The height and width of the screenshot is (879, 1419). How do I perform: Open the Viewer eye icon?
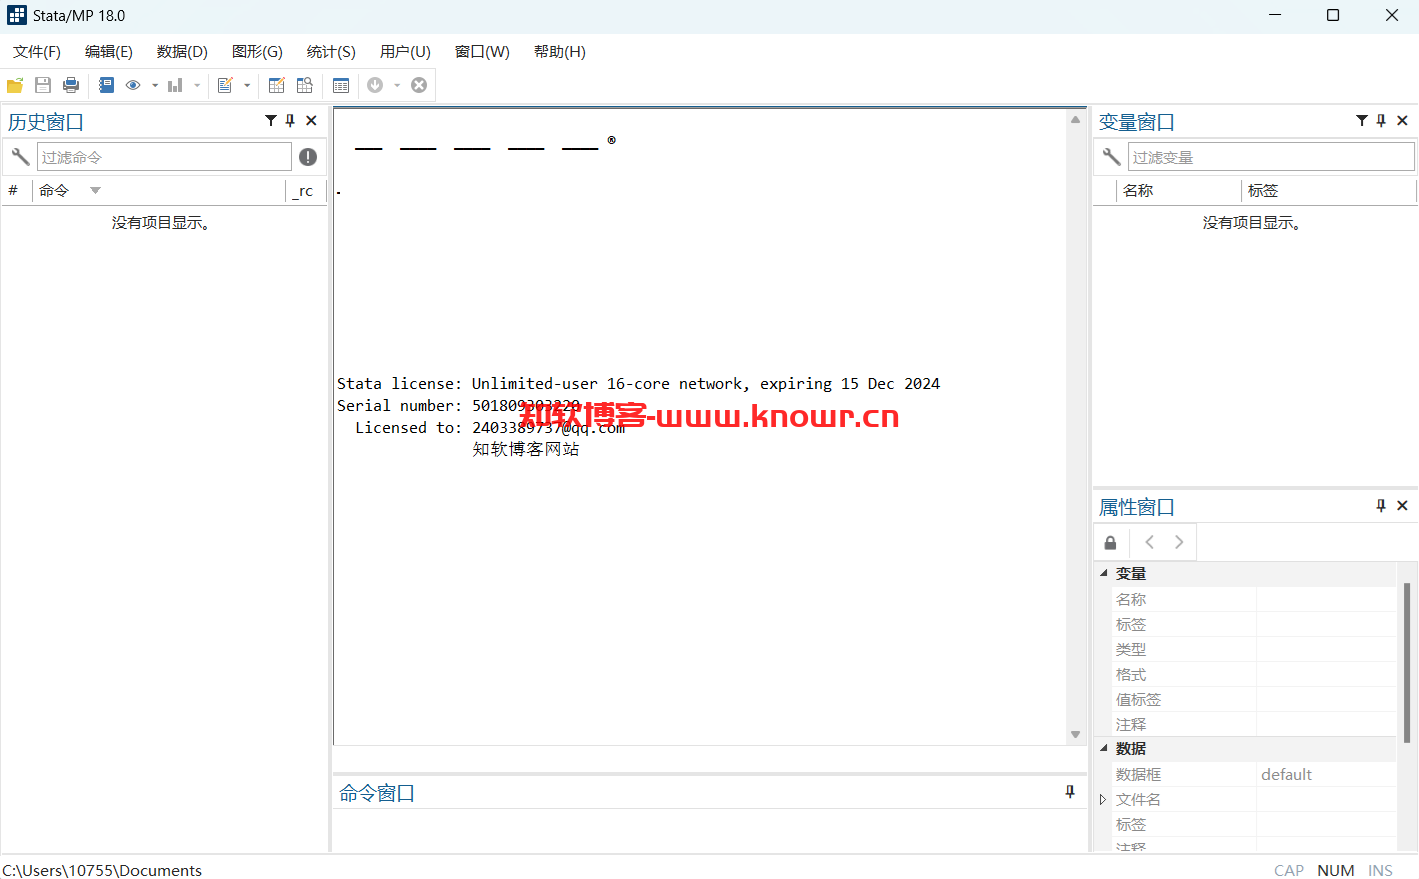tap(133, 85)
